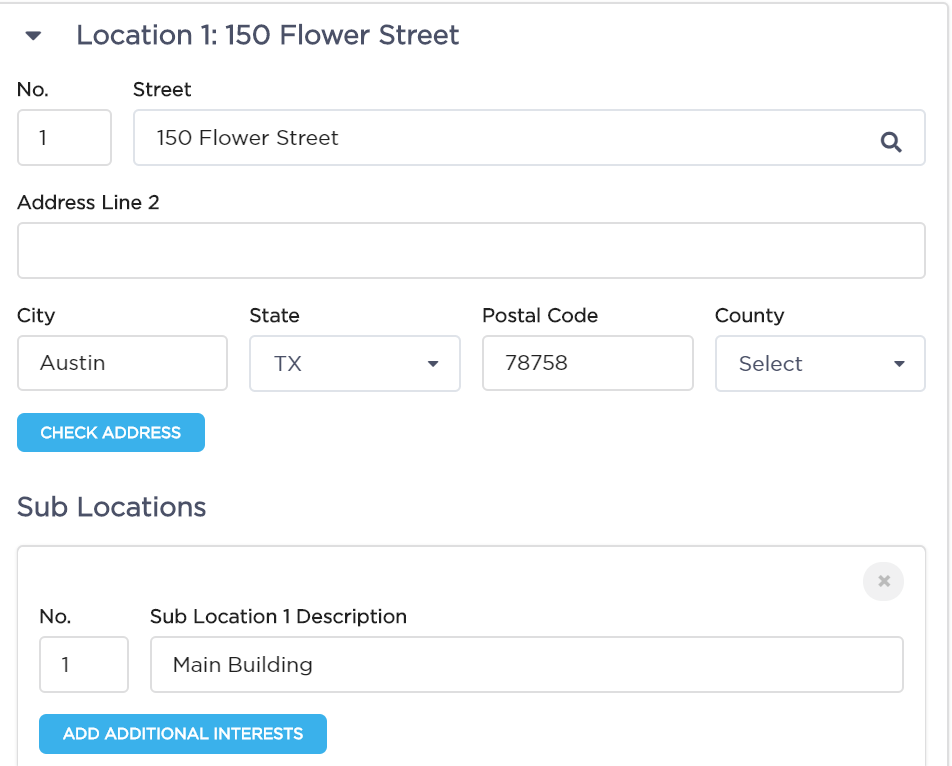Click the Sub Locations heading
This screenshot has width=952, height=766.
click(x=112, y=507)
